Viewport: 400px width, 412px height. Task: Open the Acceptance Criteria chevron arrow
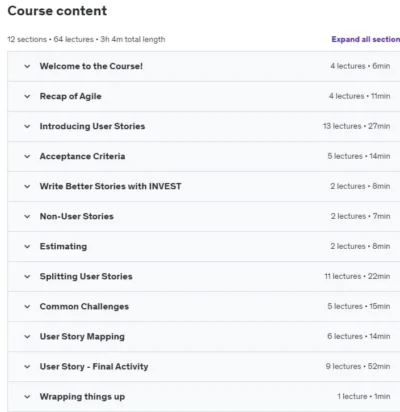coord(27,156)
